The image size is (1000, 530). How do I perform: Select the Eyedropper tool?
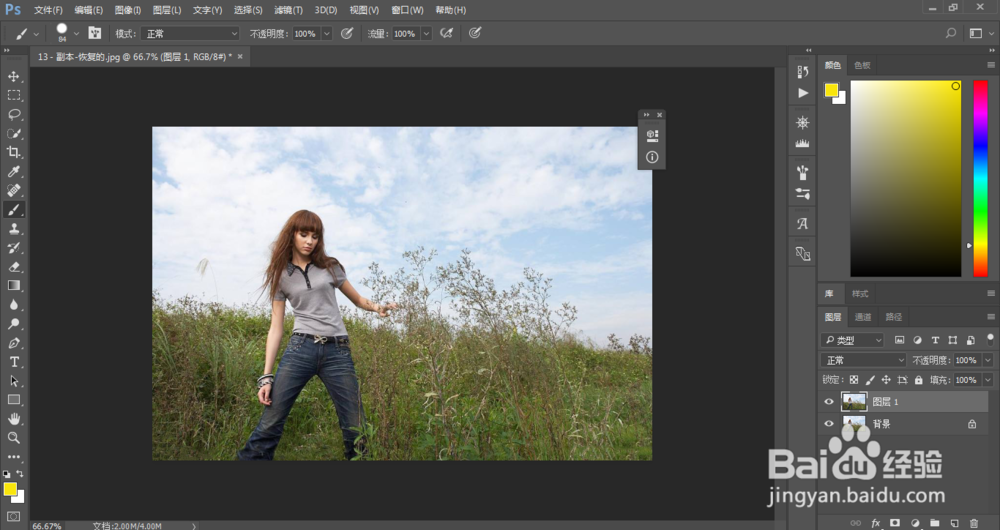13,171
